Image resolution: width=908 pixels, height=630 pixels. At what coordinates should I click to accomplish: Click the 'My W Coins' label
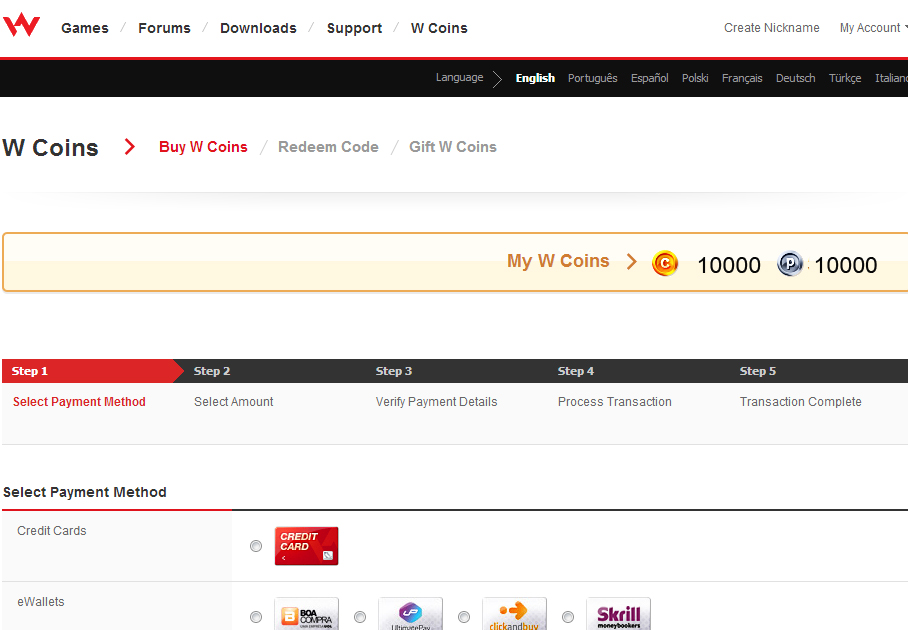(558, 261)
